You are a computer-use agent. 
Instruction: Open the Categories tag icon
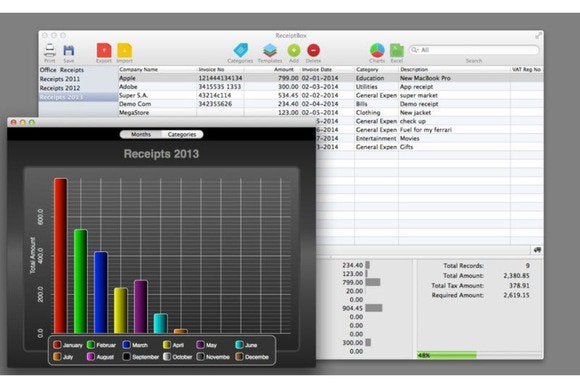coord(240,50)
